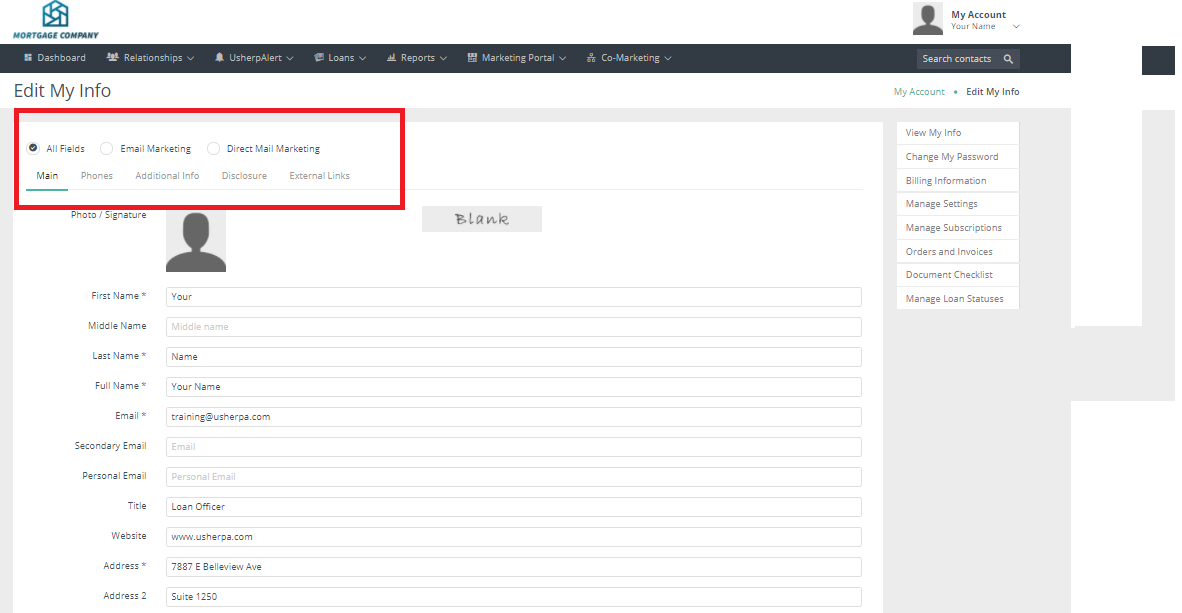Expand the Loans dropdown menu
The height and width of the screenshot is (613, 1182).
[x=340, y=58]
